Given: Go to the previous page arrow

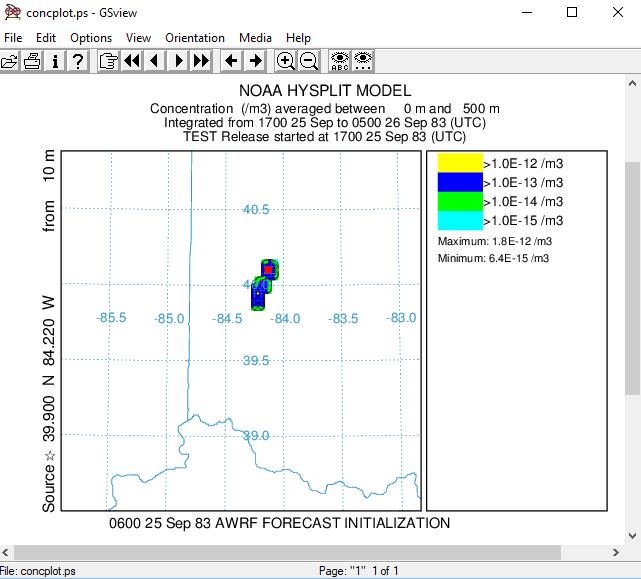Looking at the screenshot, I should 154,61.
